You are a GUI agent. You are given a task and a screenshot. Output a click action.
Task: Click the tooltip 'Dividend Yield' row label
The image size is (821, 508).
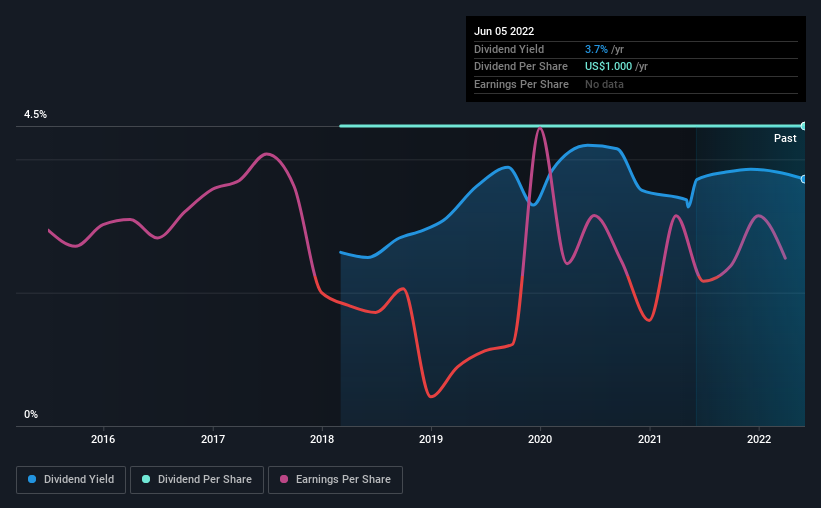pyautogui.click(x=509, y=49)
